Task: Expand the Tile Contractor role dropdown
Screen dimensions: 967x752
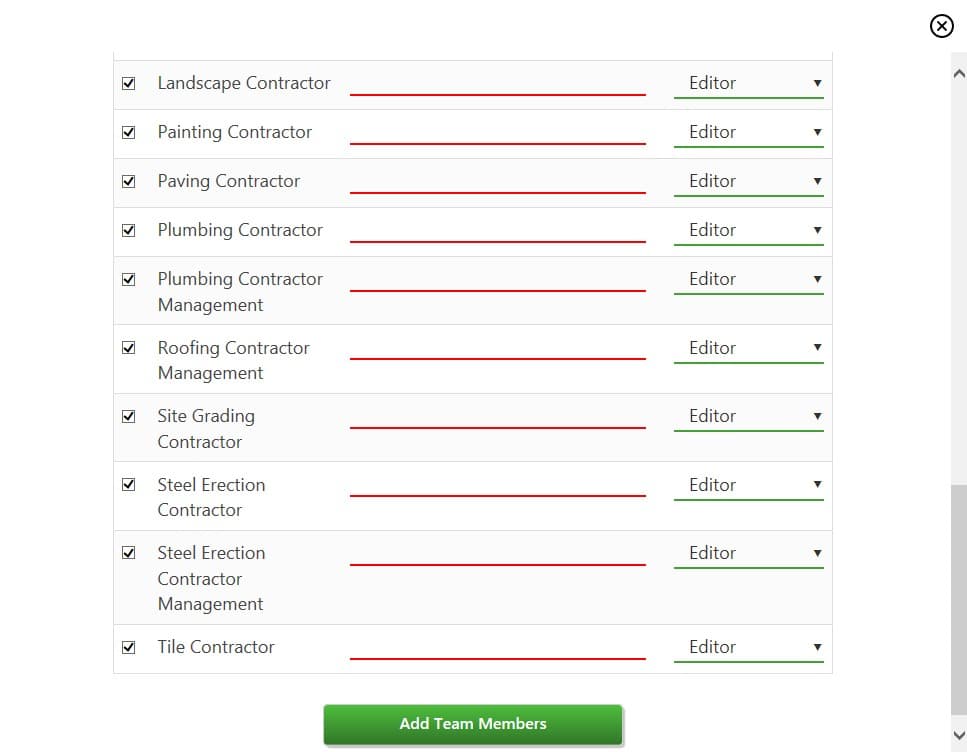Action: click(x=749, y=647)
